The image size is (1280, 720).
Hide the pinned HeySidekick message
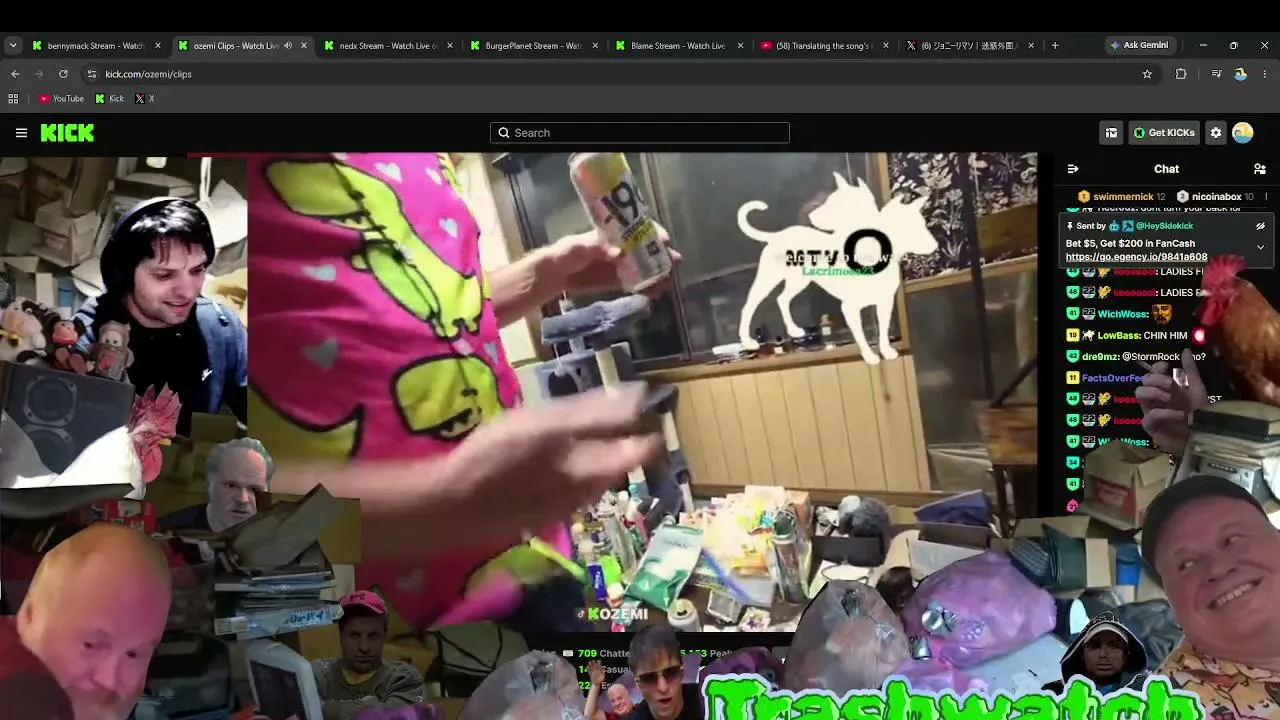point(1260,226)
